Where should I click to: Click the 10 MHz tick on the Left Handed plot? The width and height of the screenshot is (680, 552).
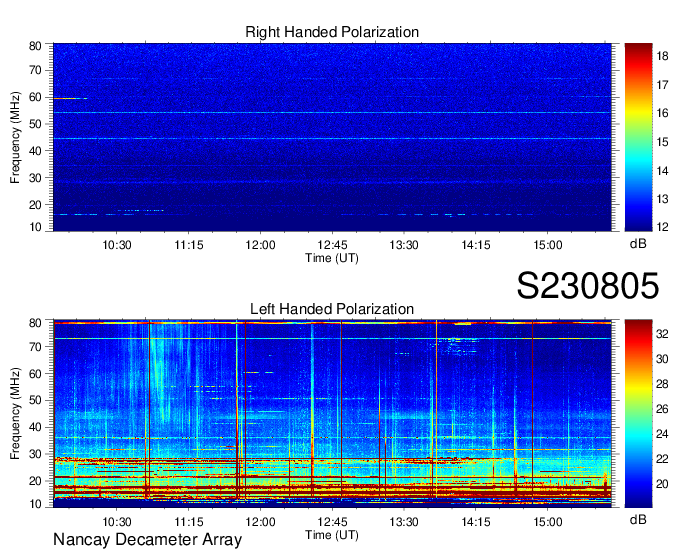point(35,504)
